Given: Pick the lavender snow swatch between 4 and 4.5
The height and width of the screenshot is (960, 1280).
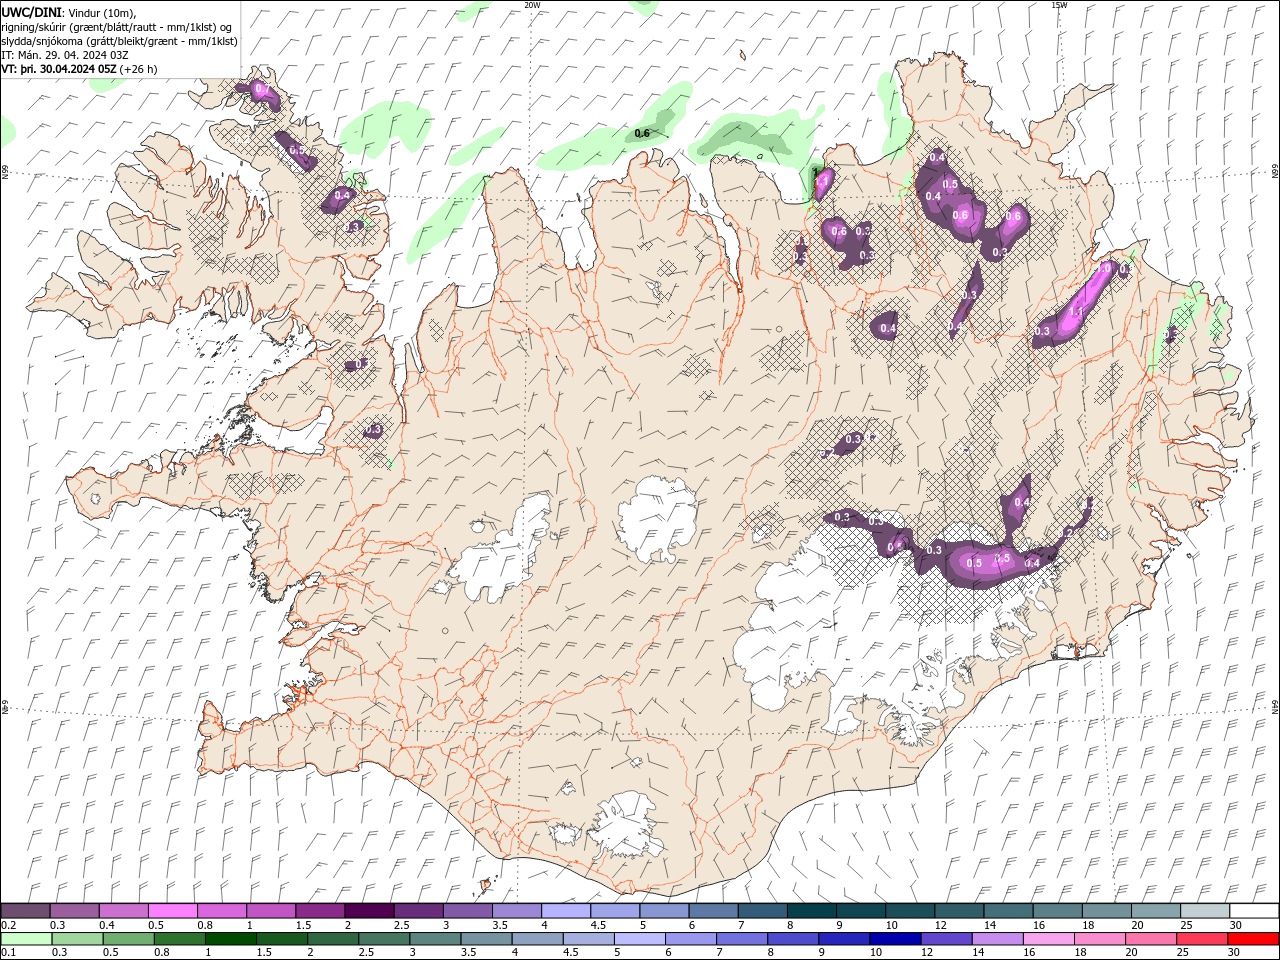Looking at the screenshot, I should pos(565,911).
